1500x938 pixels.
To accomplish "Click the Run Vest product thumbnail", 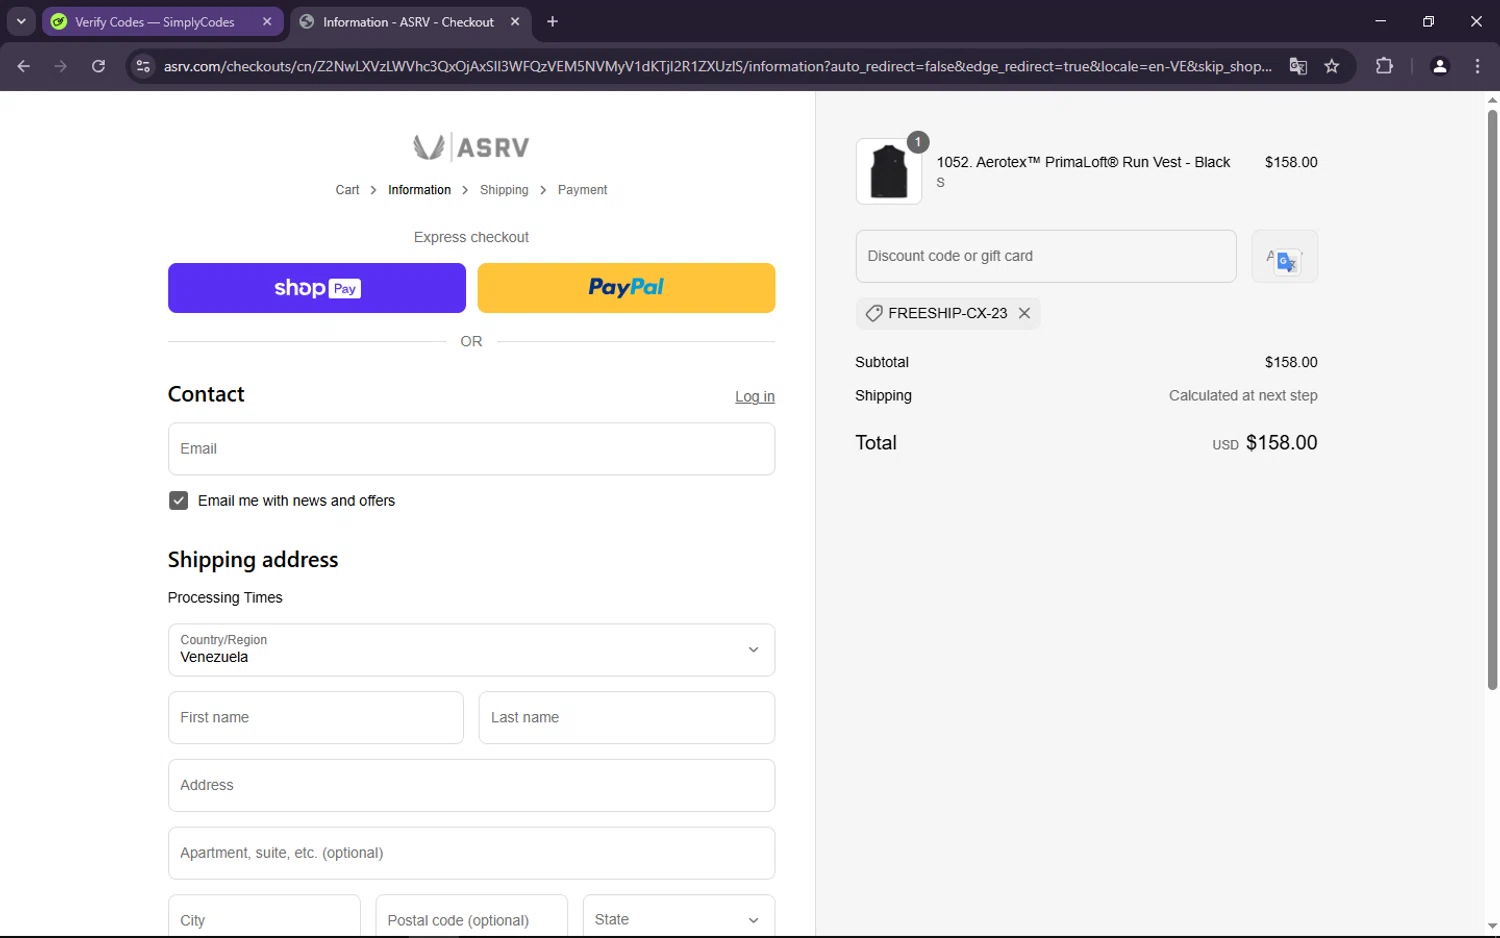I will click(889, 171).
